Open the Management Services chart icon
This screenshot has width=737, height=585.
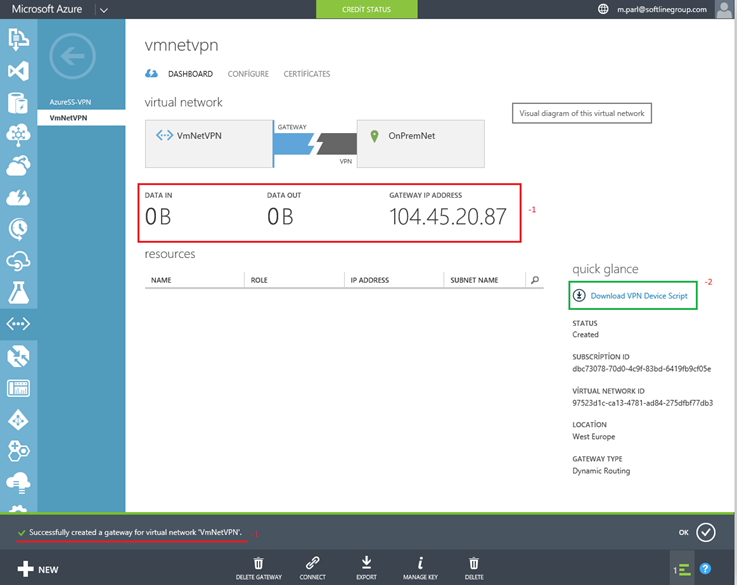pos(18,388)
